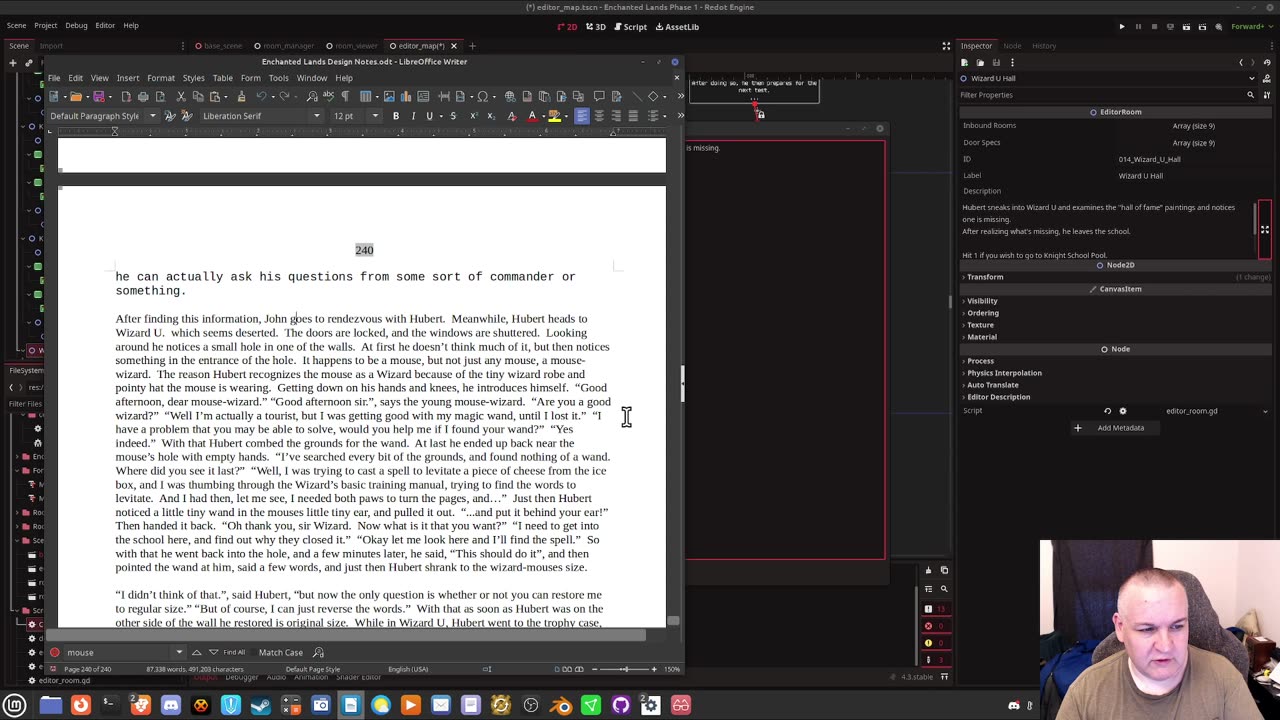Viewport: 1280px width, 720px height.
Task: Switch to the Node tab
Action: [x=1012, y=46]
